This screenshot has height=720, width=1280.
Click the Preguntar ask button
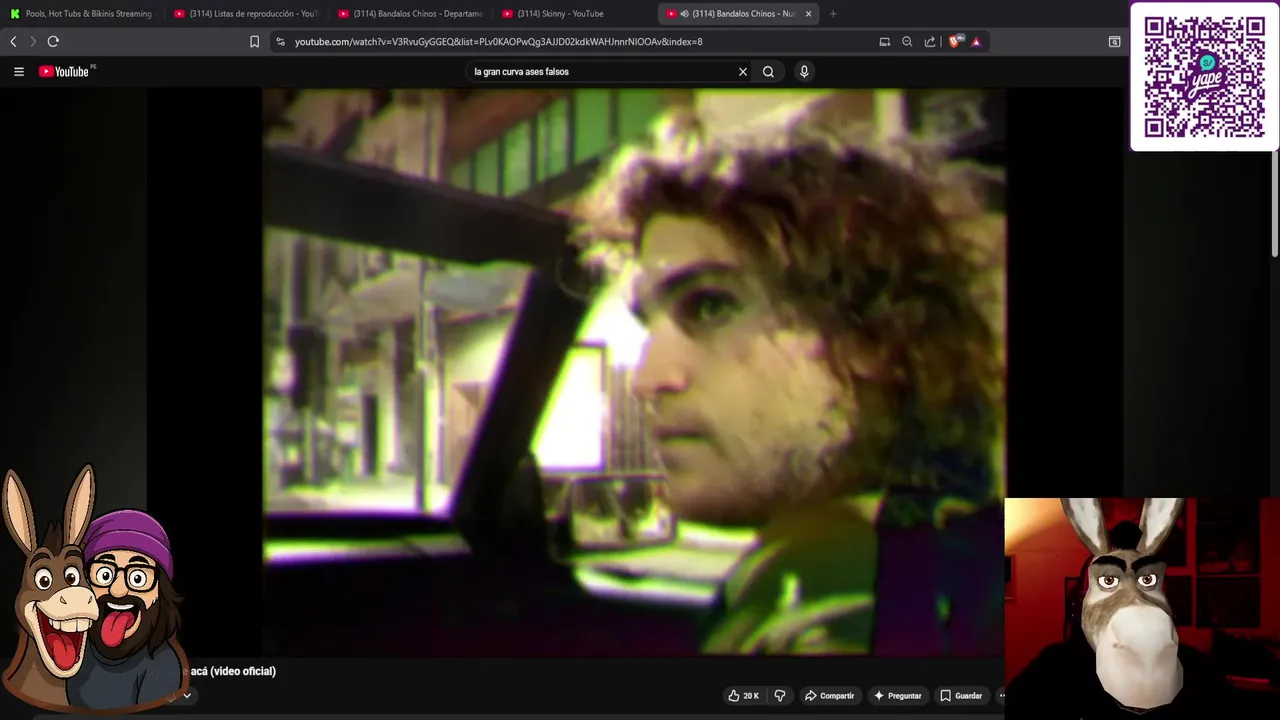coord(897,696)
